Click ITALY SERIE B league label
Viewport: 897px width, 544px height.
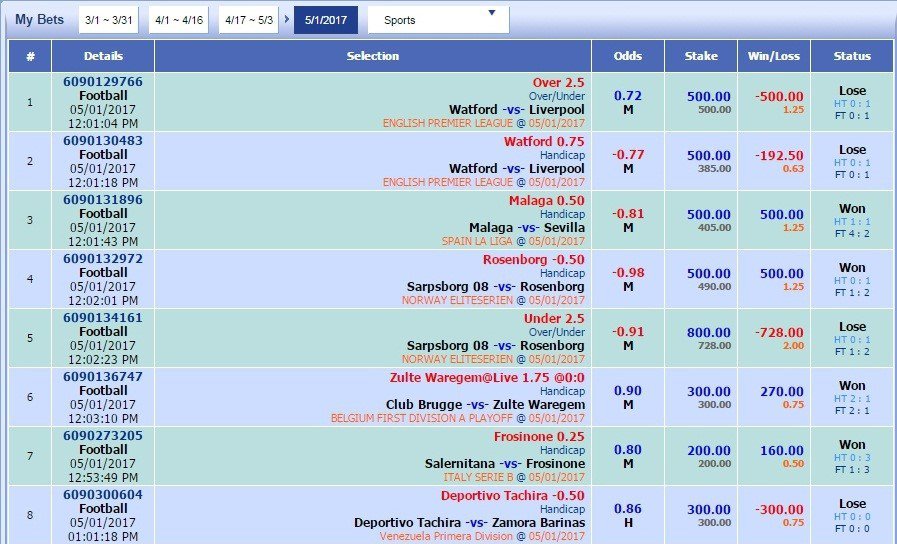478,477
